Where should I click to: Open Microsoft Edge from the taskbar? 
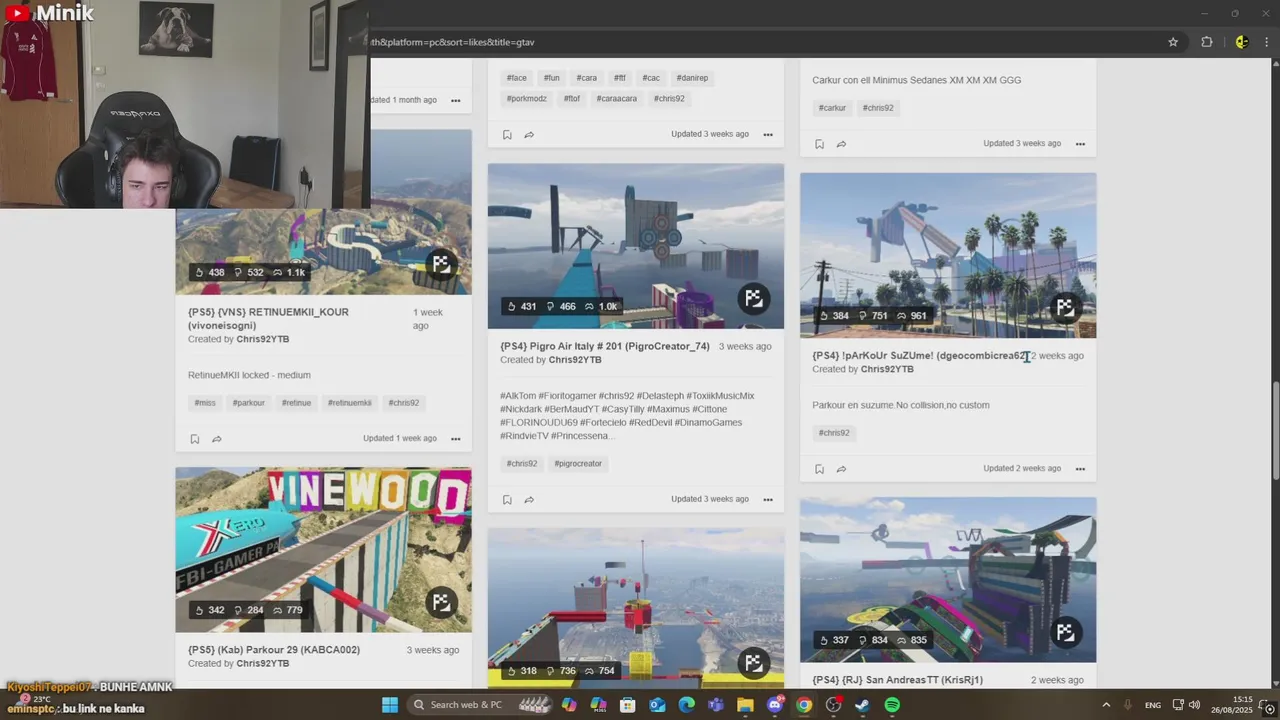coord(687,705)
